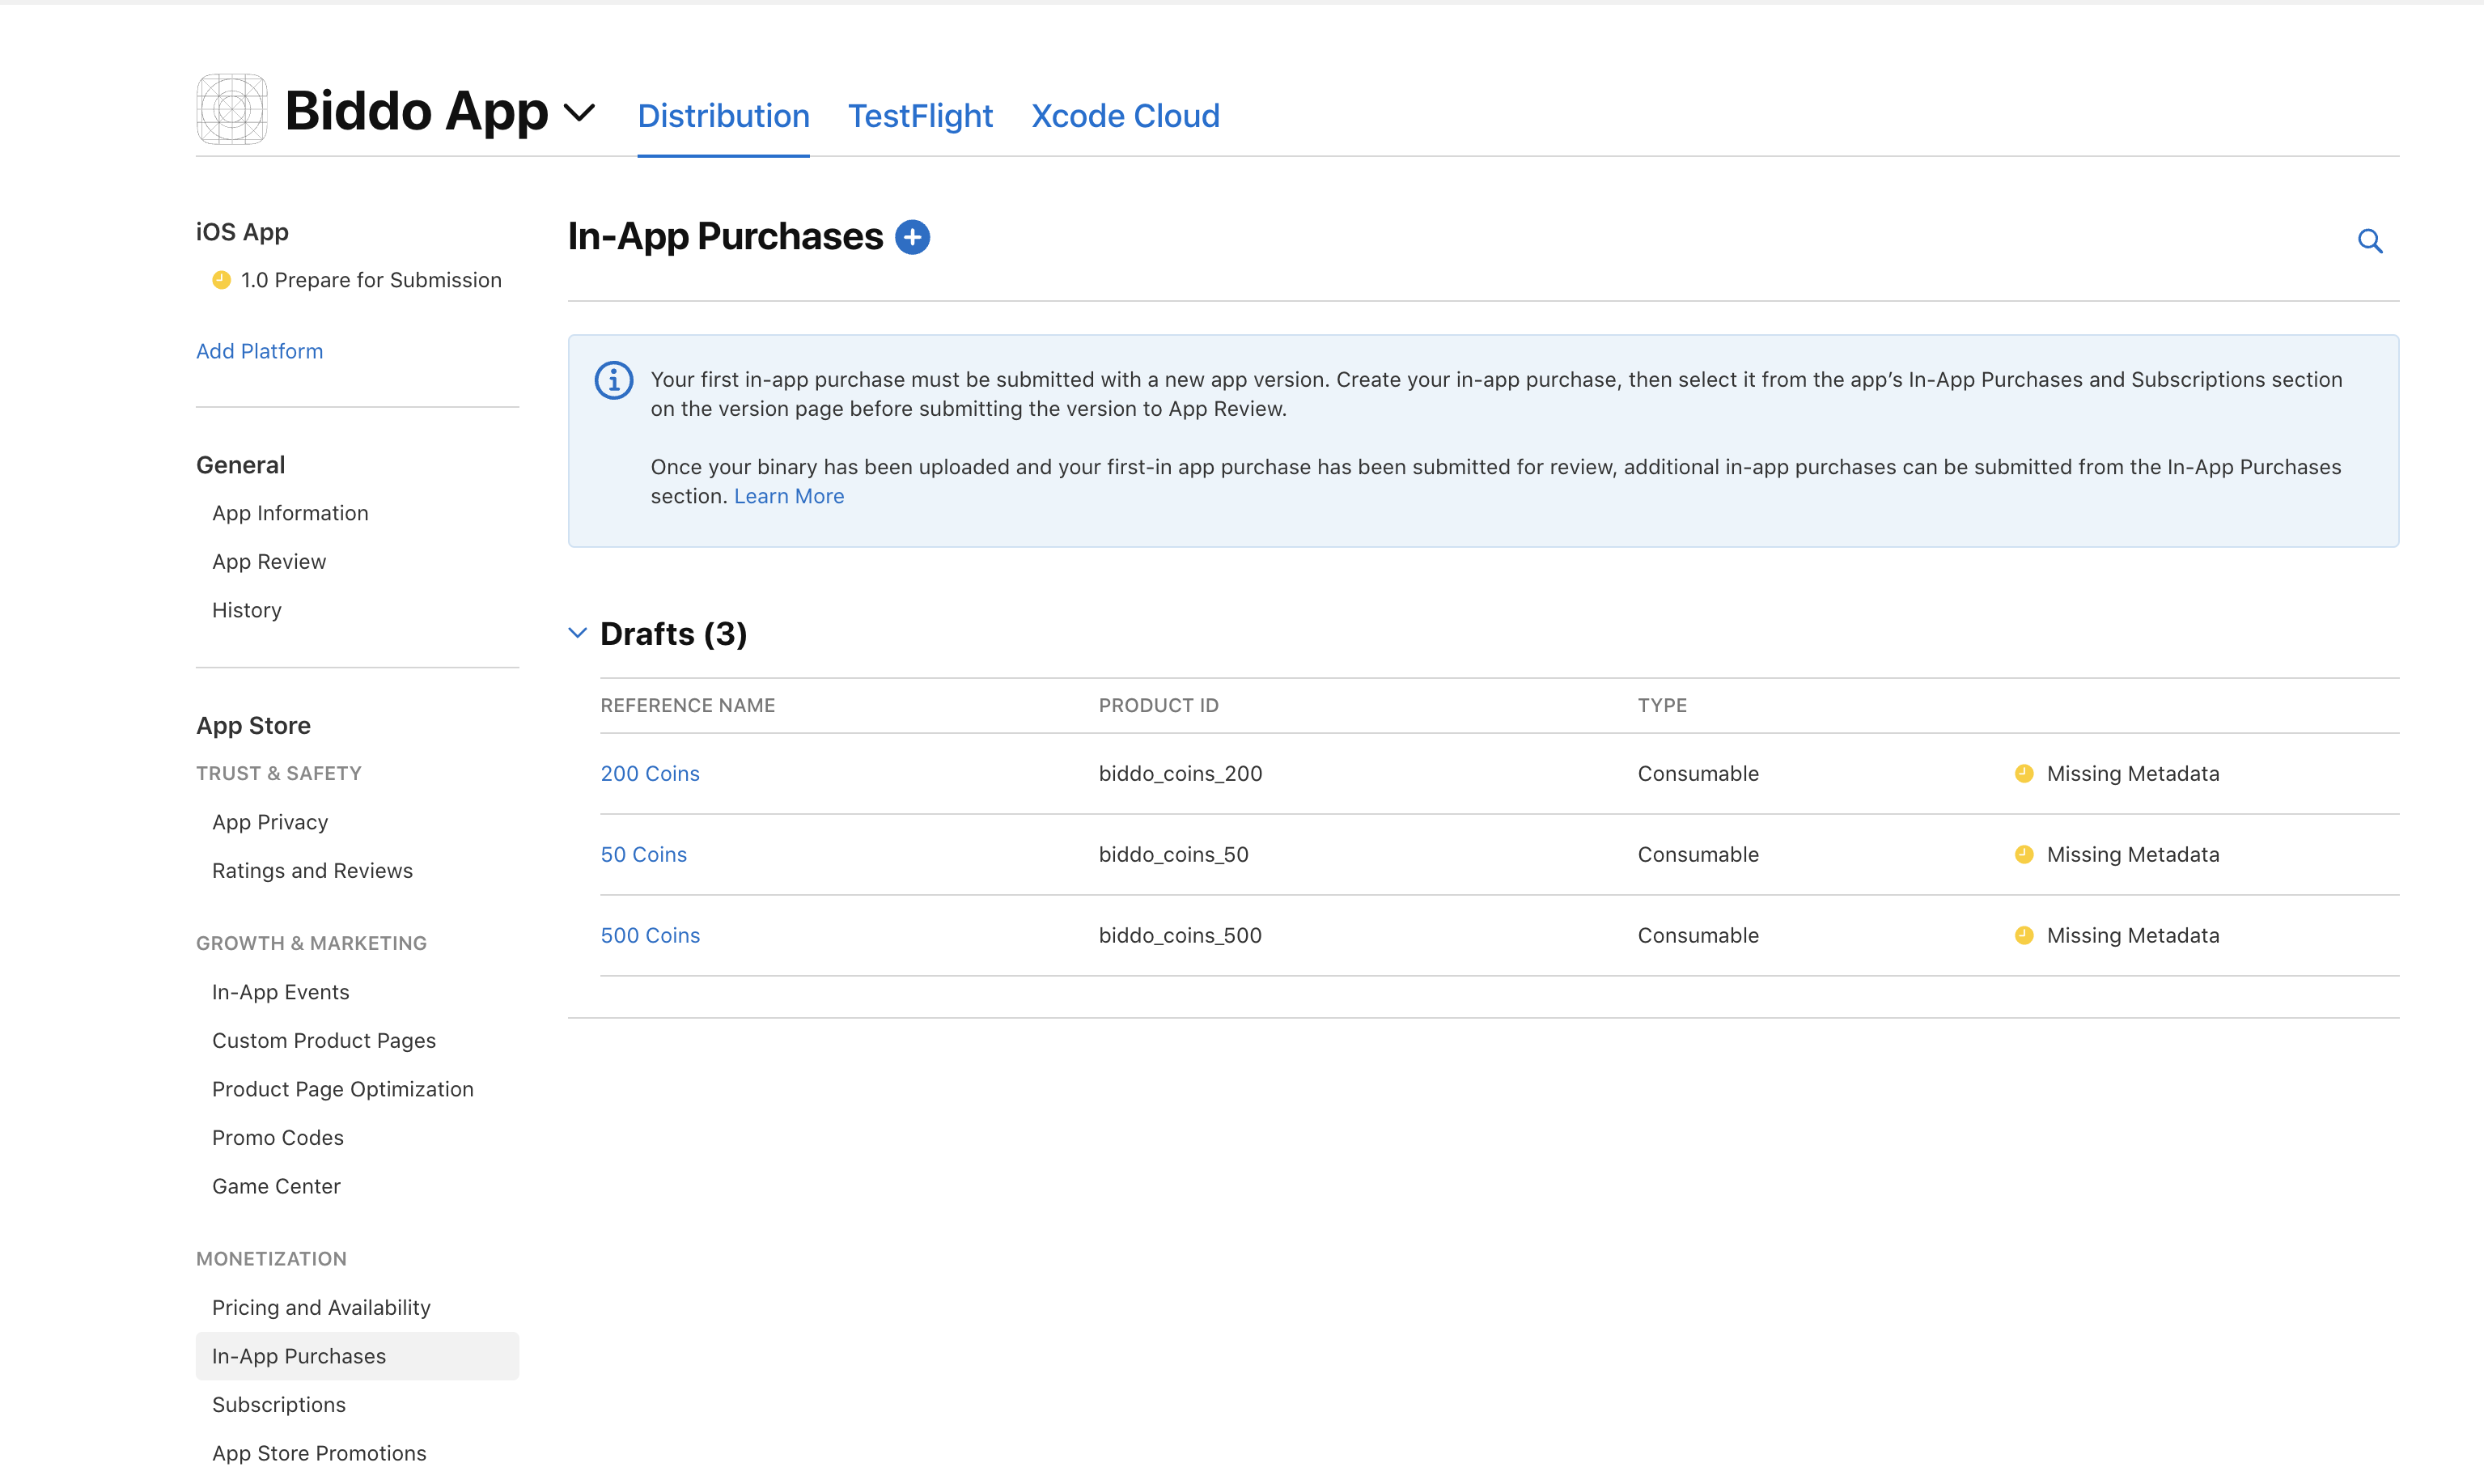
Task: Click the info icon in blue banner
Action: (x=613, y=379)
